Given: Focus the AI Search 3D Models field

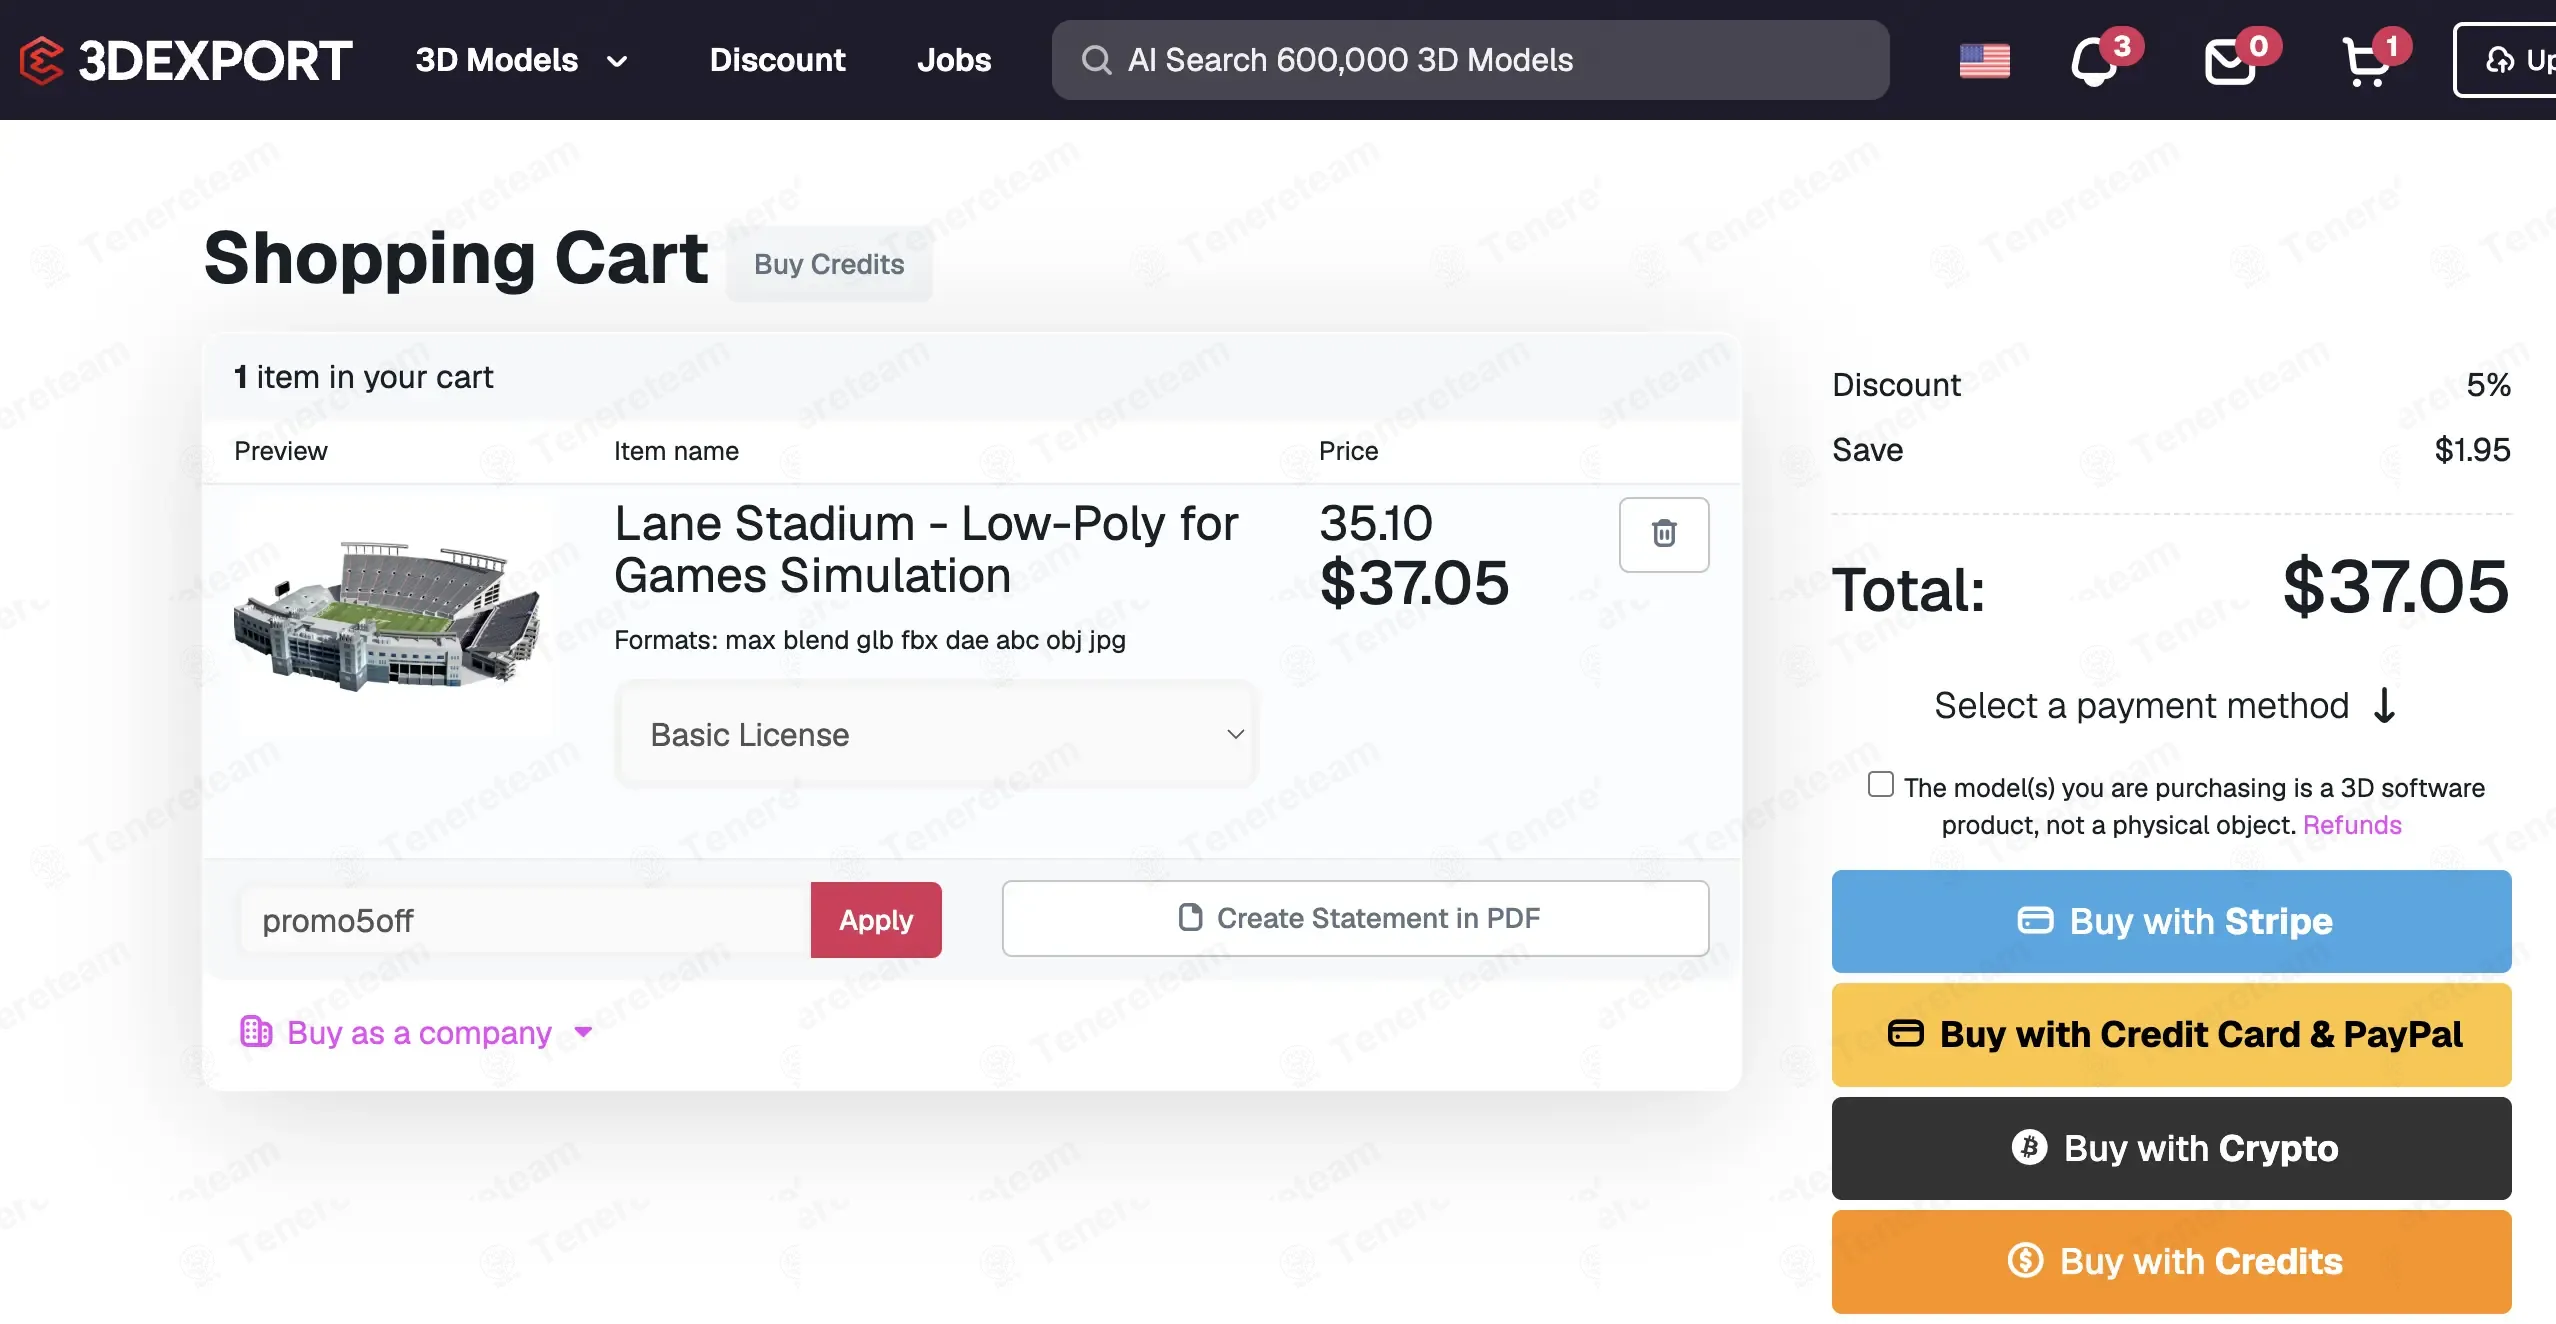Looking at the screenshot, I should 1470,60.
